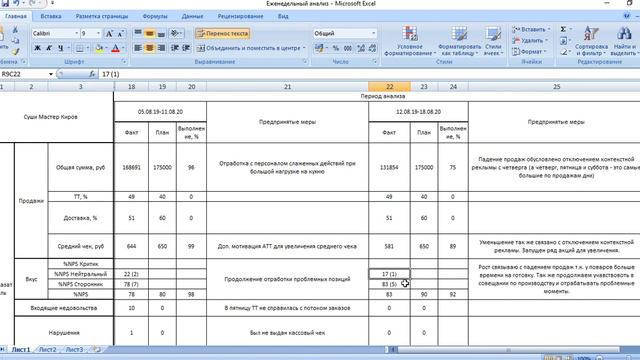This screenshot has height=360, width=640.
Task: Open Стили ячеек gallery
Action: (x=493, y=41)
